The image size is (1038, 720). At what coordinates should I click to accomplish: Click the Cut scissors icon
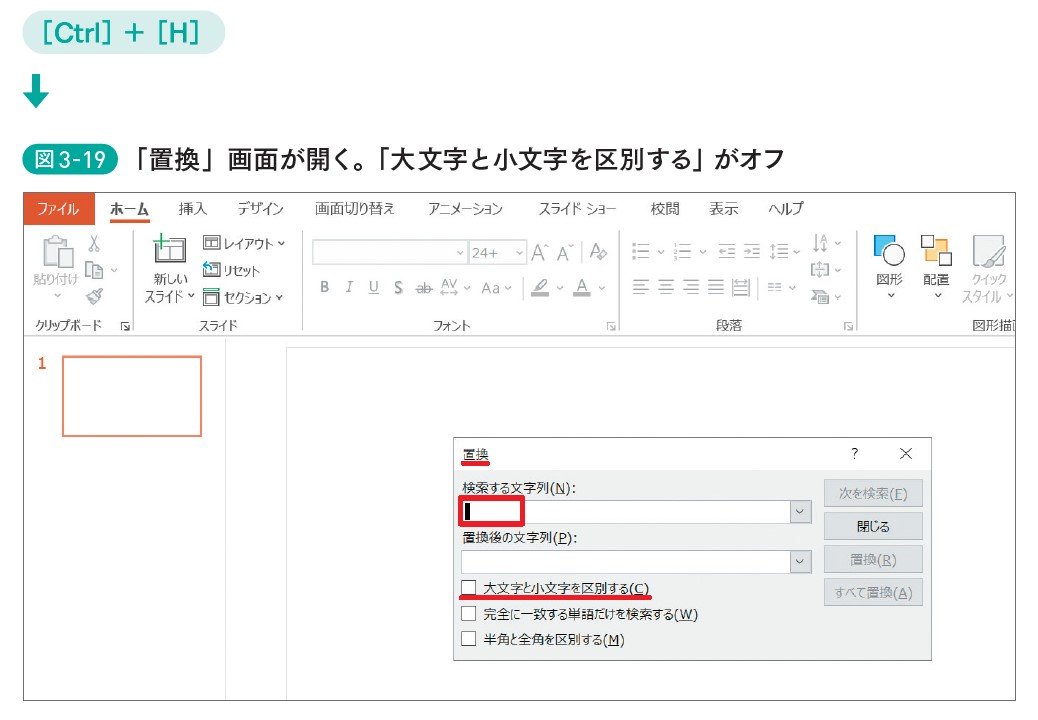94,243
